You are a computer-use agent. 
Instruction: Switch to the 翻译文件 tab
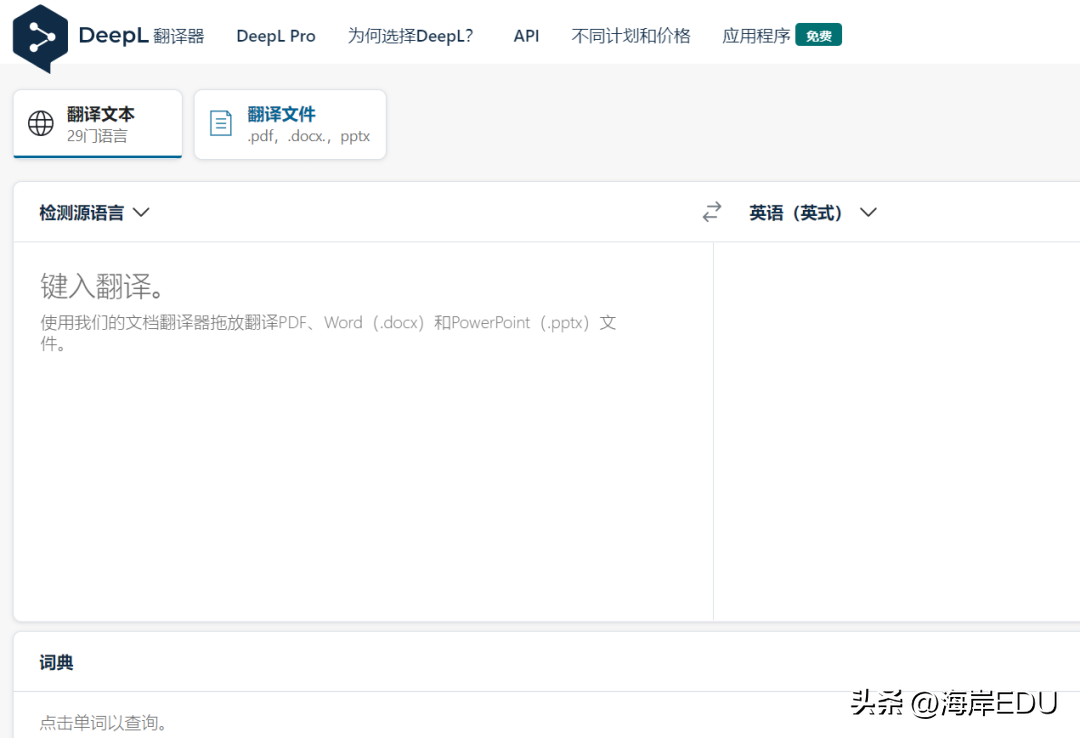coord(290,124)
